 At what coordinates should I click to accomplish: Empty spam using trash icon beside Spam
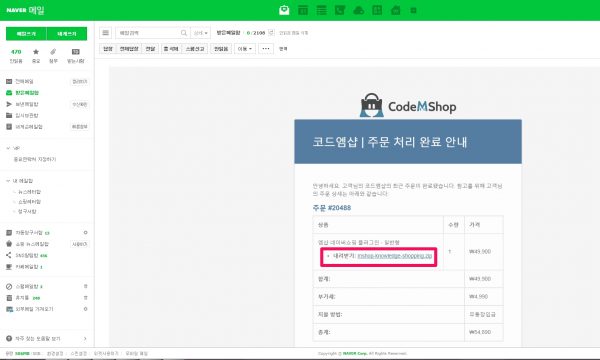point(85,286)
